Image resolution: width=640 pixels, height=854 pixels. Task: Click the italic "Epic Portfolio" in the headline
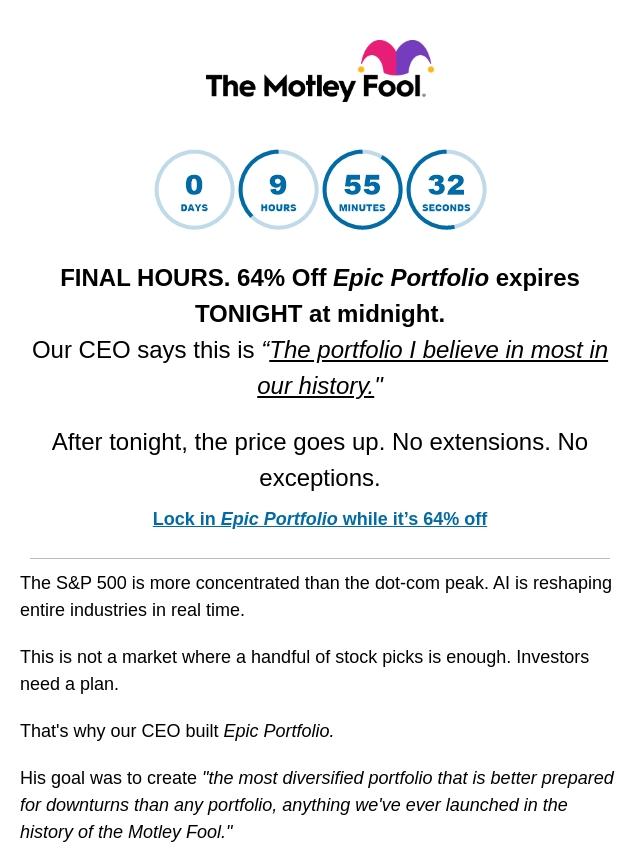coord(410,278)
